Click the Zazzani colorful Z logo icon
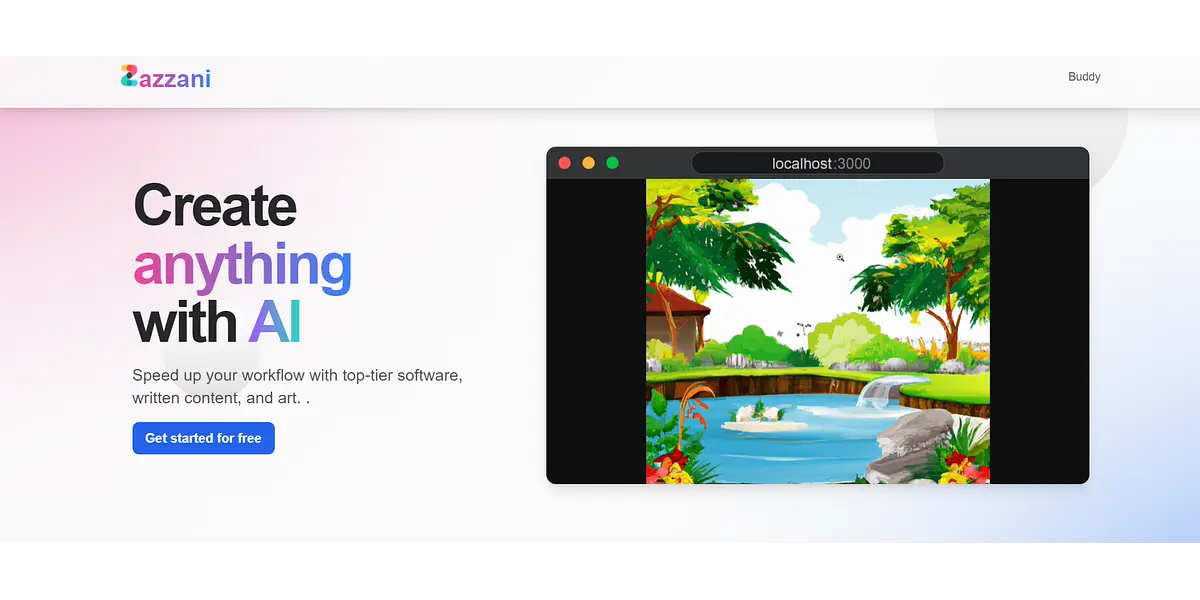Viewport: 1200px width, 600px height. [129, 76]
